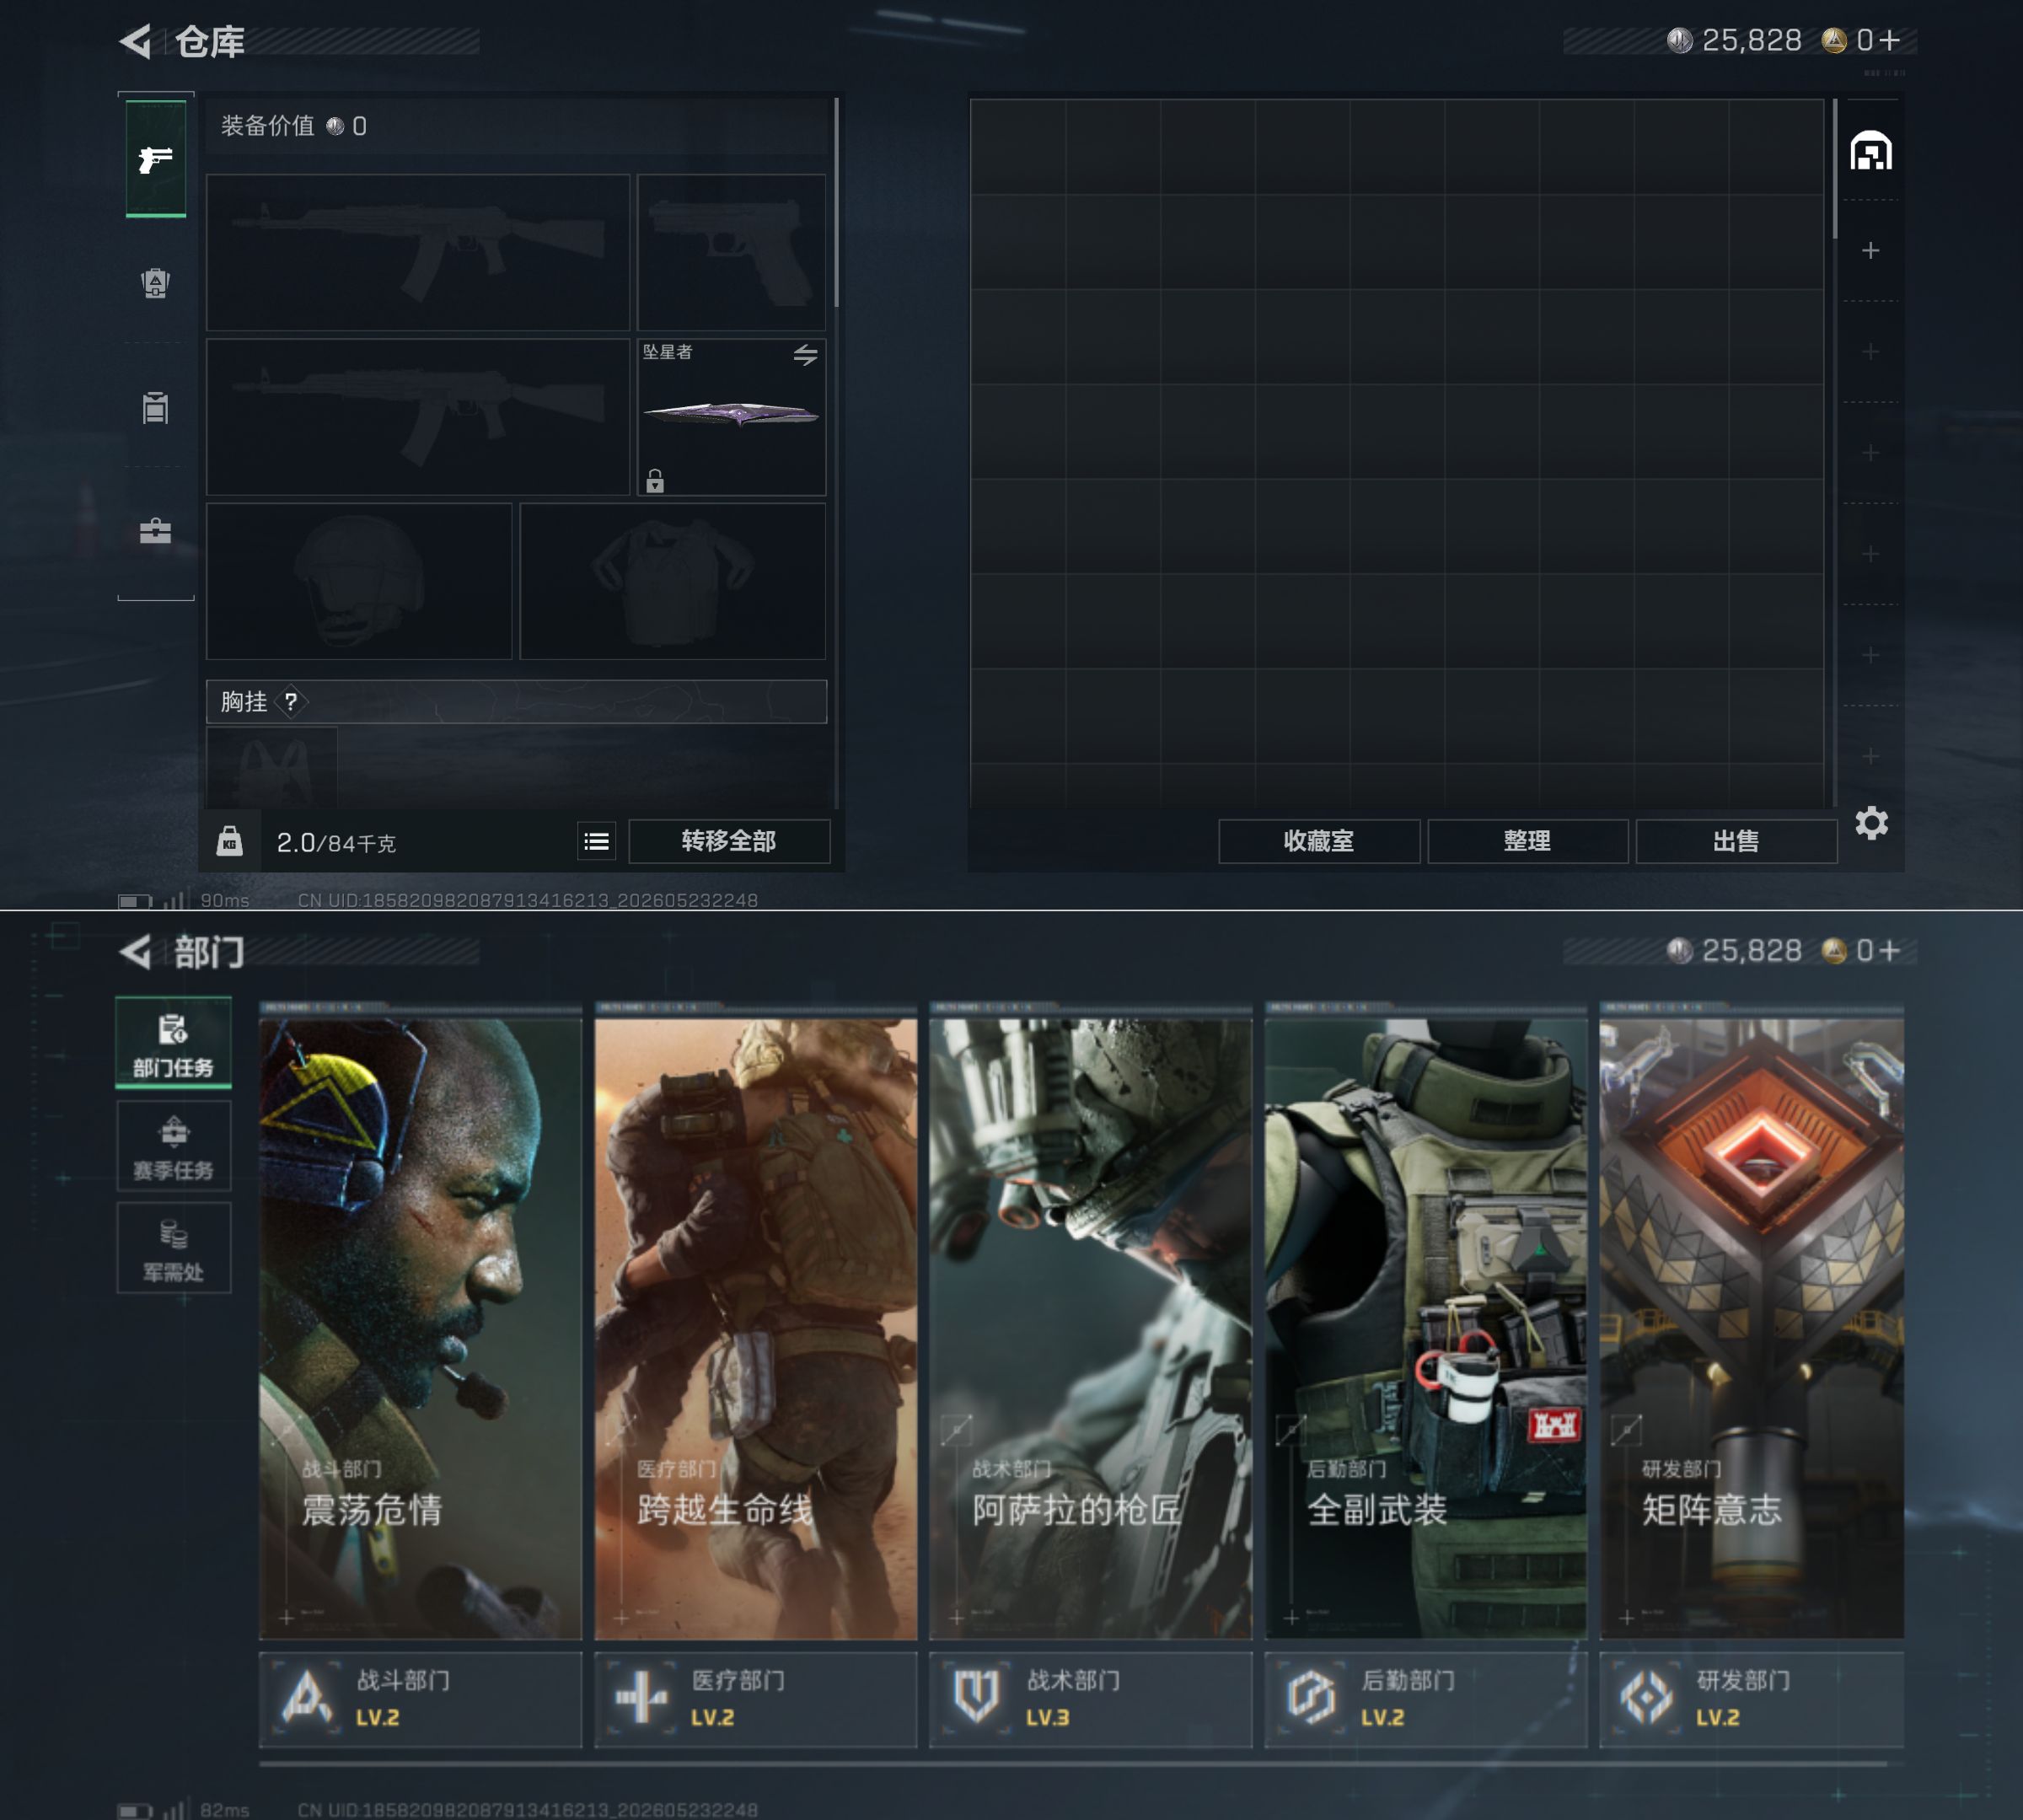Click 25,828 balance in 仓库 screen

[1751, 40]
